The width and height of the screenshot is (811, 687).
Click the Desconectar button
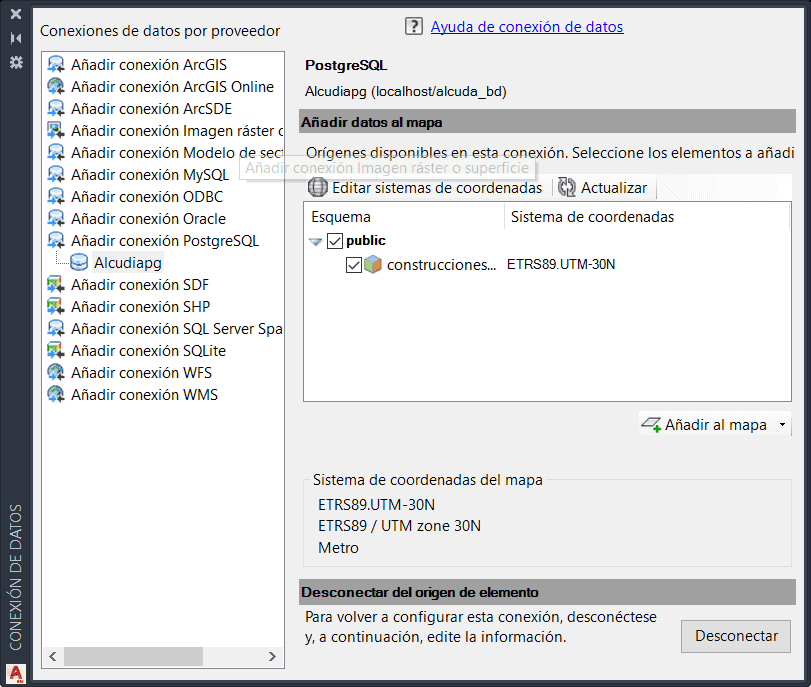point(736,636)
